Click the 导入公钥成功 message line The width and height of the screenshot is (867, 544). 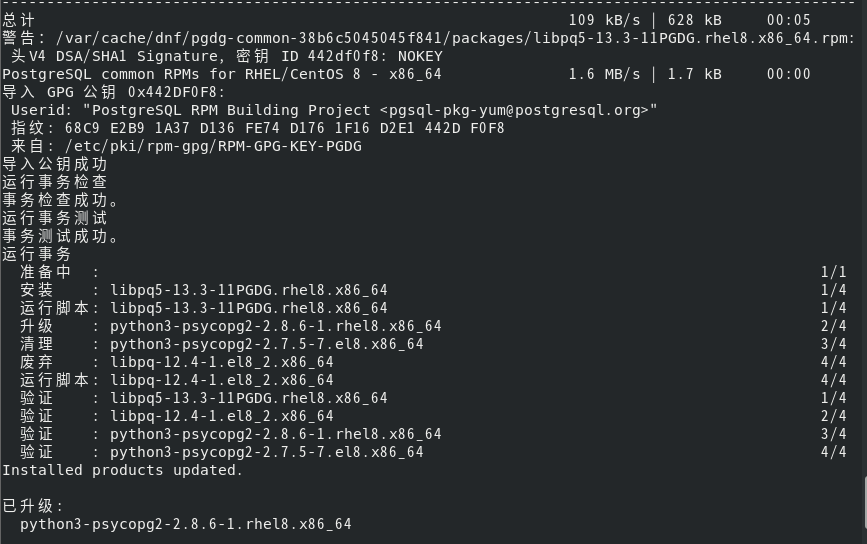(54, 164)
